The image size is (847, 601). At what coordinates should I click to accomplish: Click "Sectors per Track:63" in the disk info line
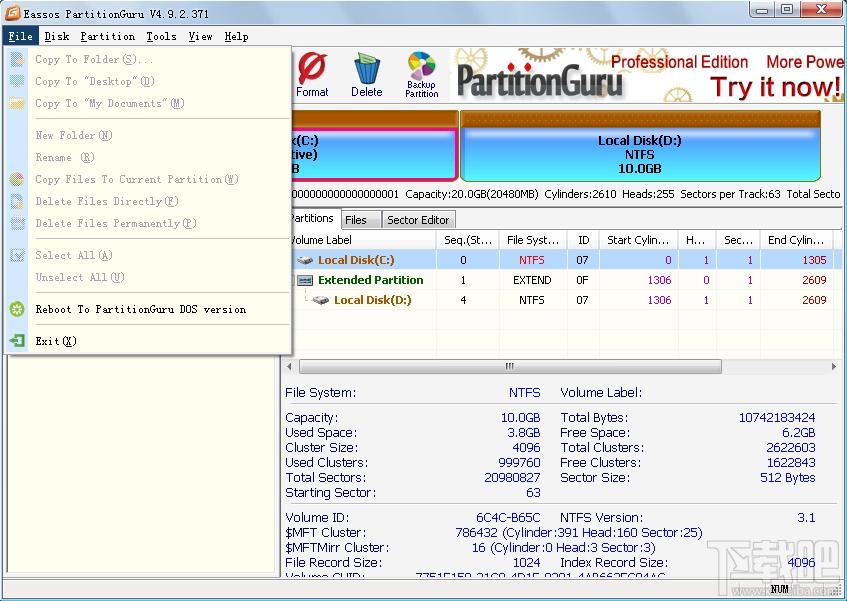point(730,194)
